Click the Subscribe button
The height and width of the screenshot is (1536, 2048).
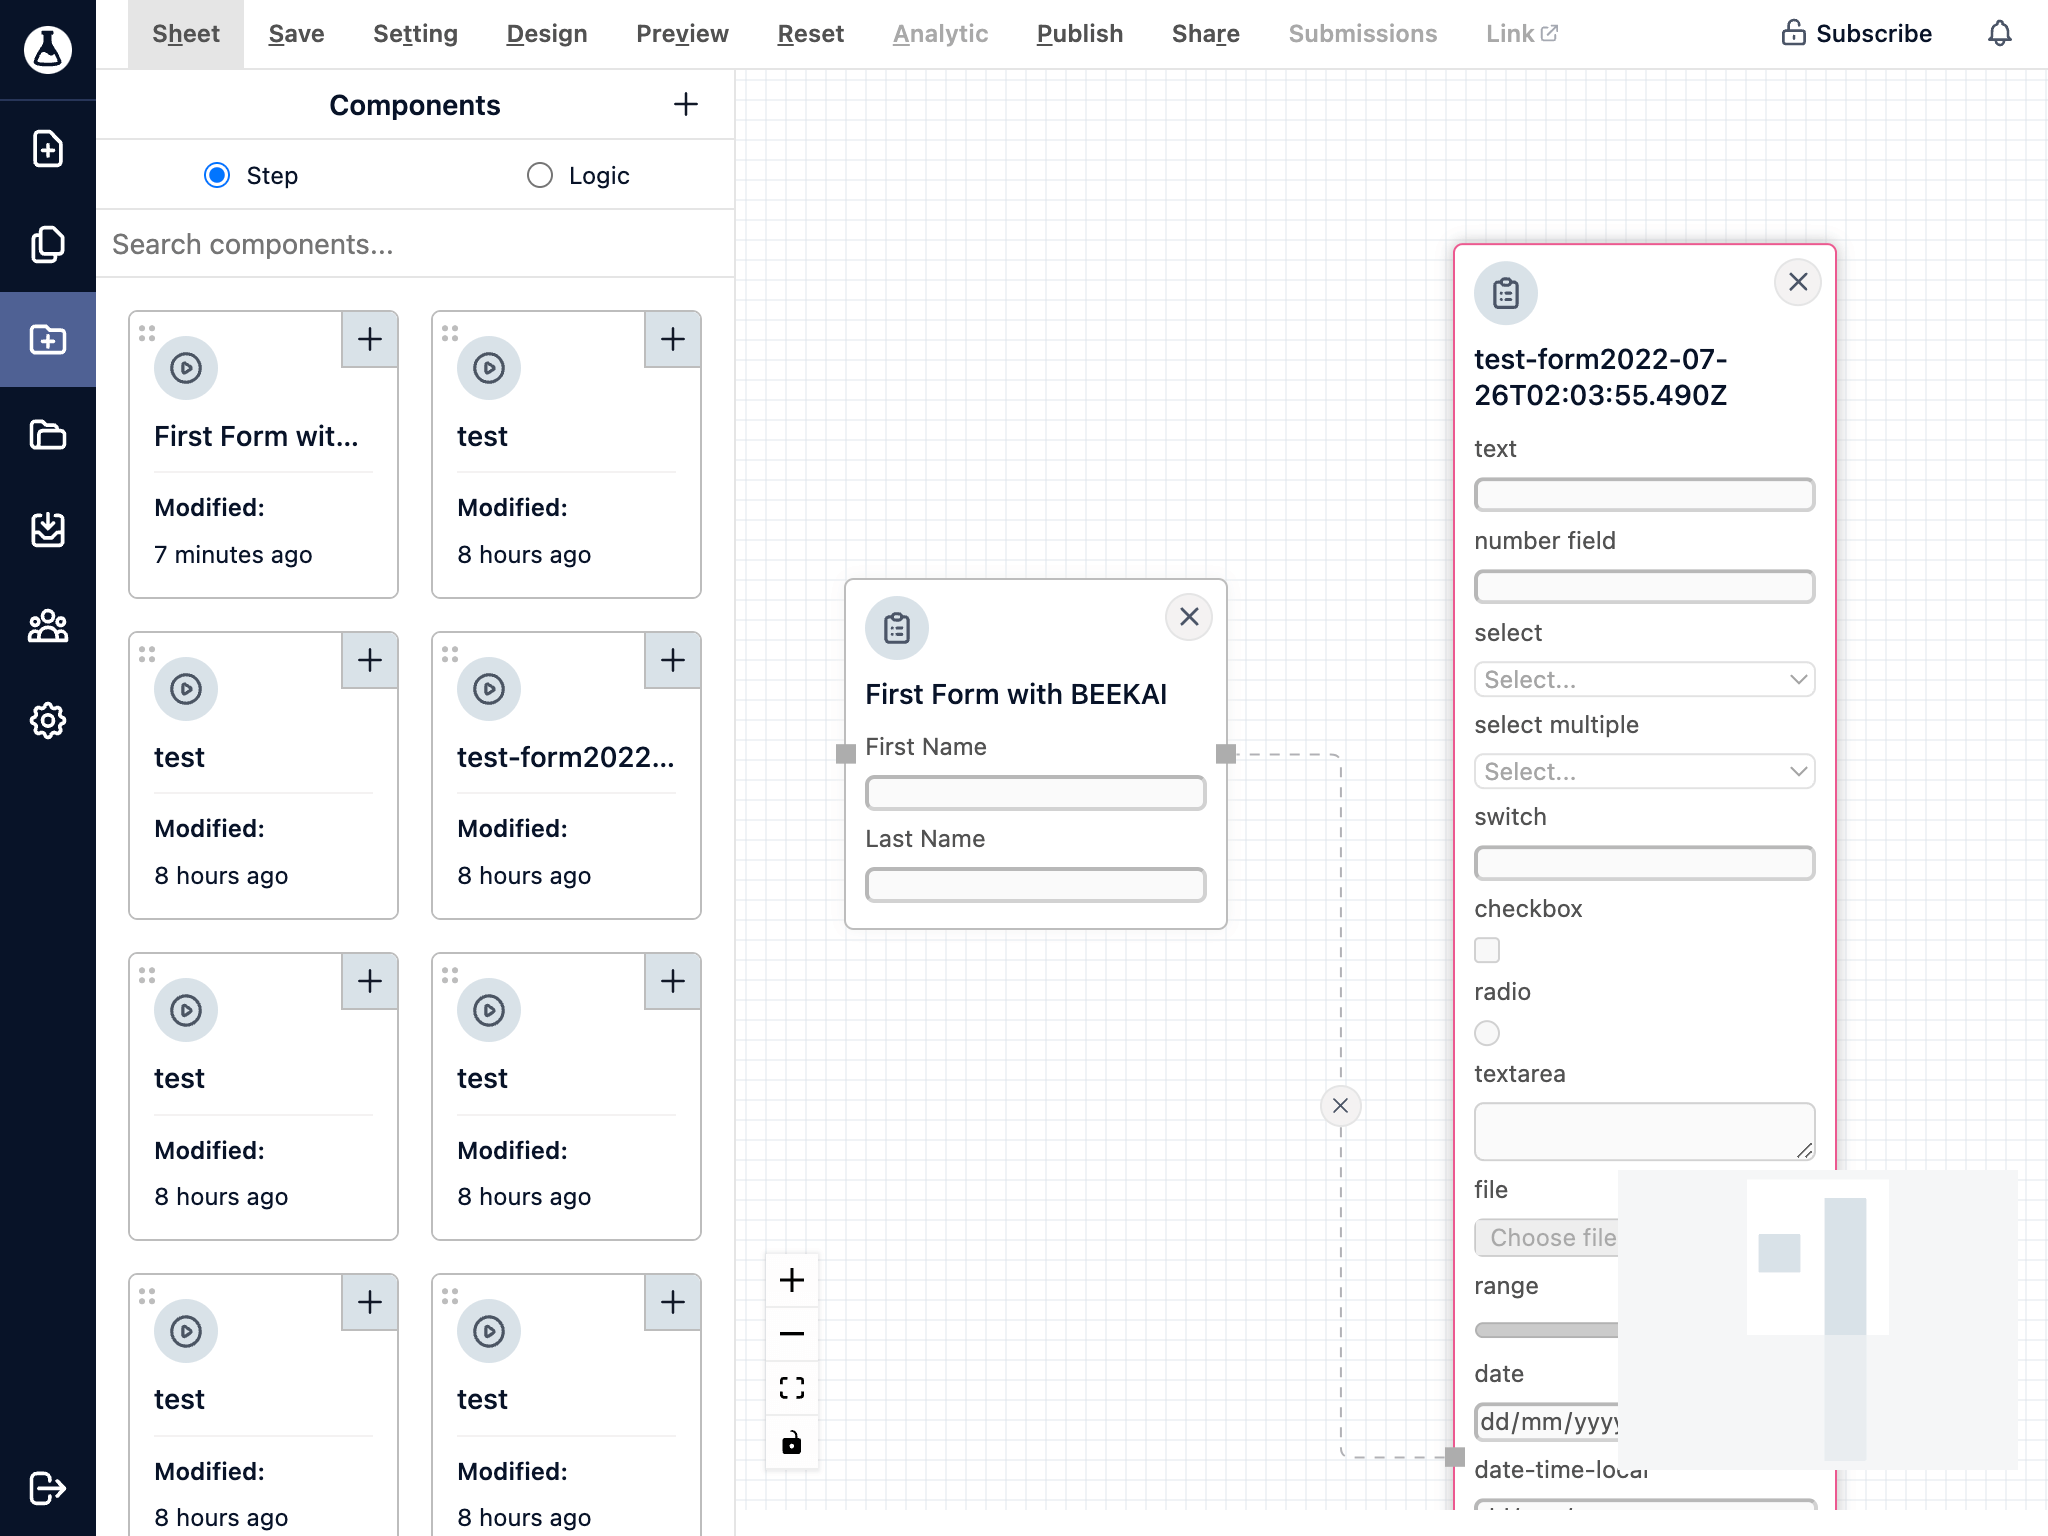(1857, 34)
